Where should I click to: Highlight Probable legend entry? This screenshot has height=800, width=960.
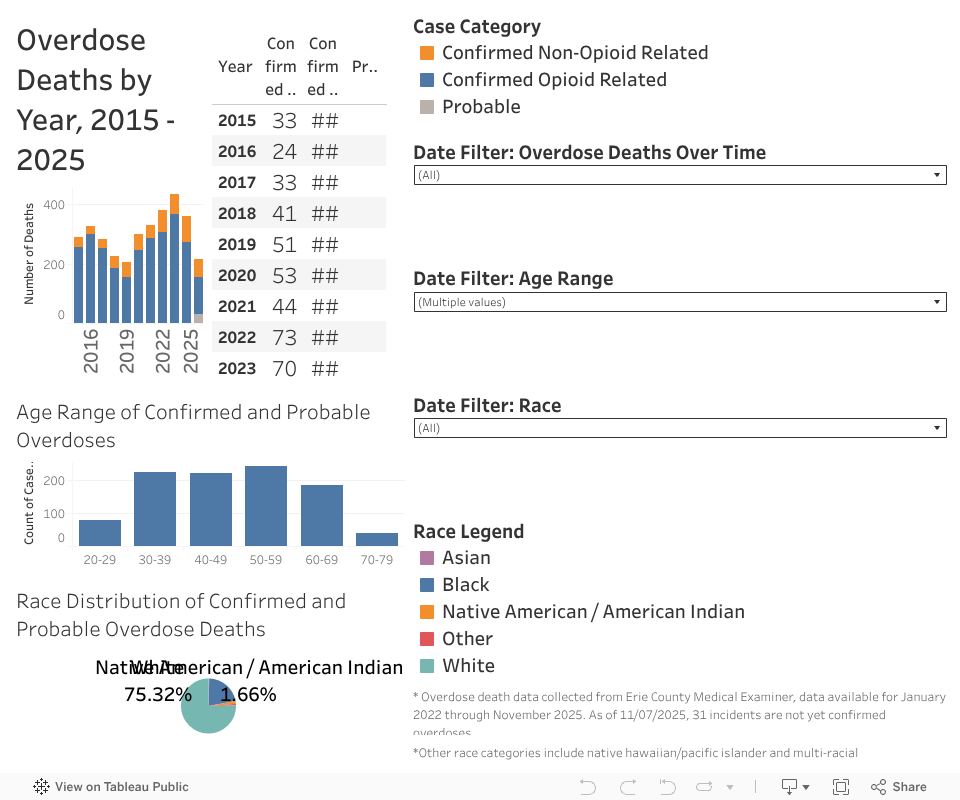coord(481,107)
